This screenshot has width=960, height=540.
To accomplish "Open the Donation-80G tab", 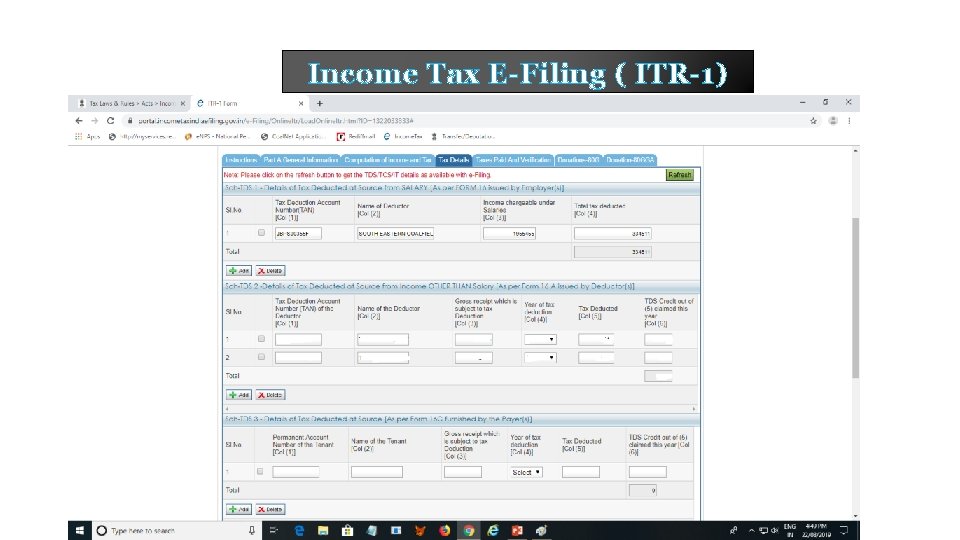I will [x=578, y=160].
